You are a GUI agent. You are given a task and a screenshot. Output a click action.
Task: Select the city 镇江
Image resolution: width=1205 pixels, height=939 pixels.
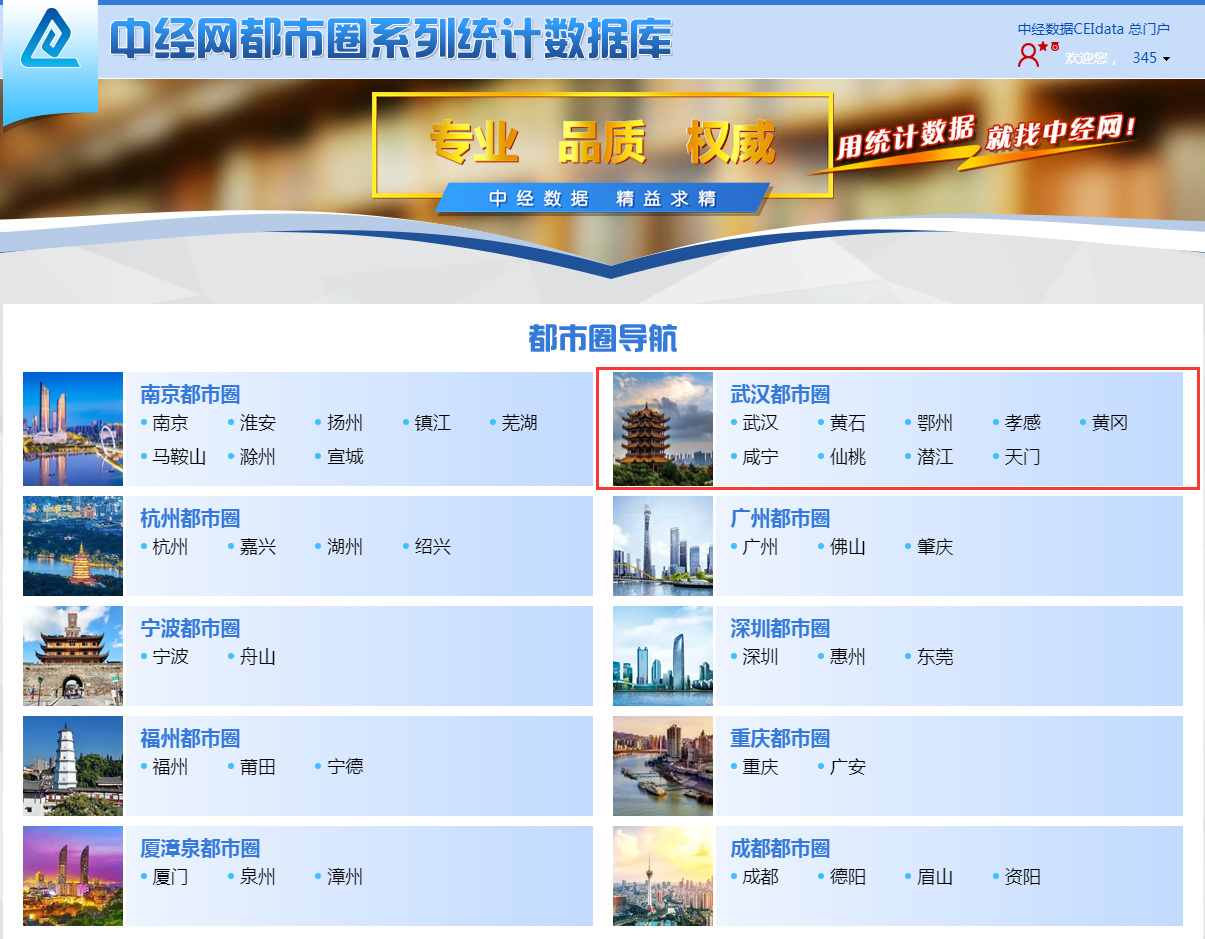[x=433, y=423]
